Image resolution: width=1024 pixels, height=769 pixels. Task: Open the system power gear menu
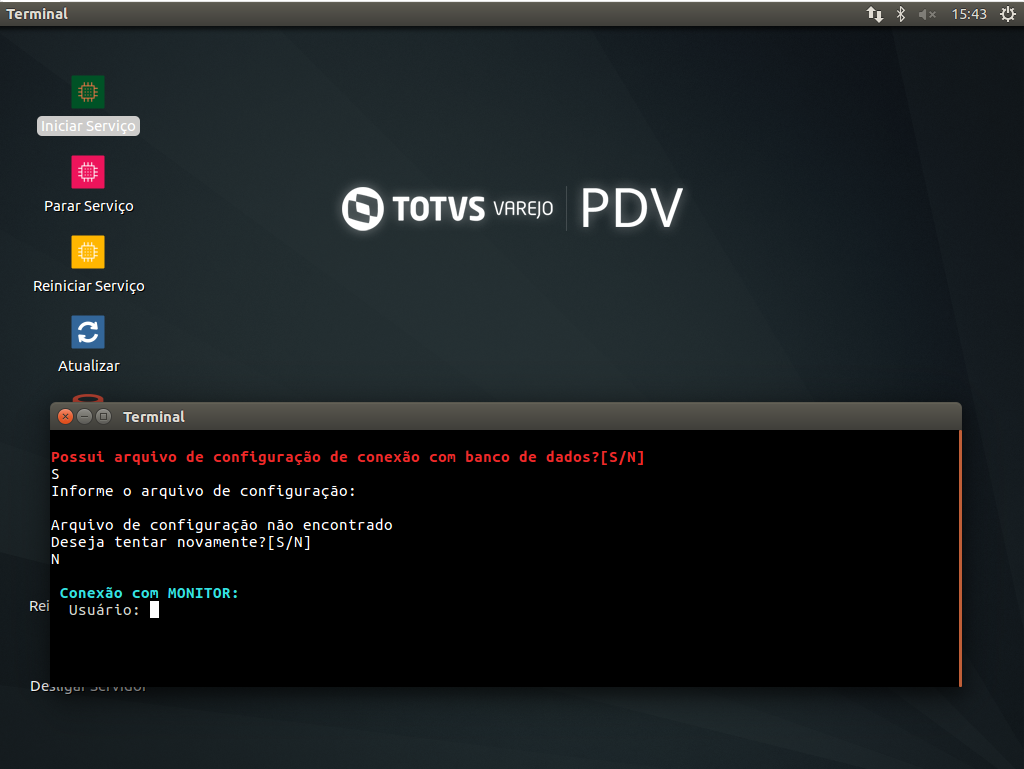(x=1008, y=14)
